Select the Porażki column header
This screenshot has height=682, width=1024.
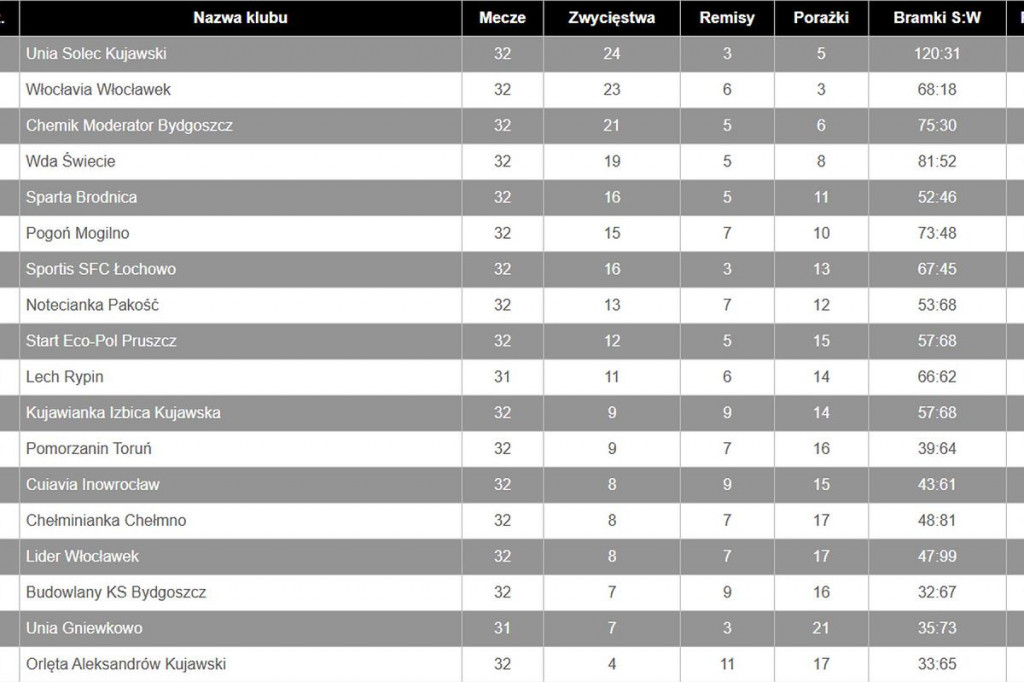point(821,18)
